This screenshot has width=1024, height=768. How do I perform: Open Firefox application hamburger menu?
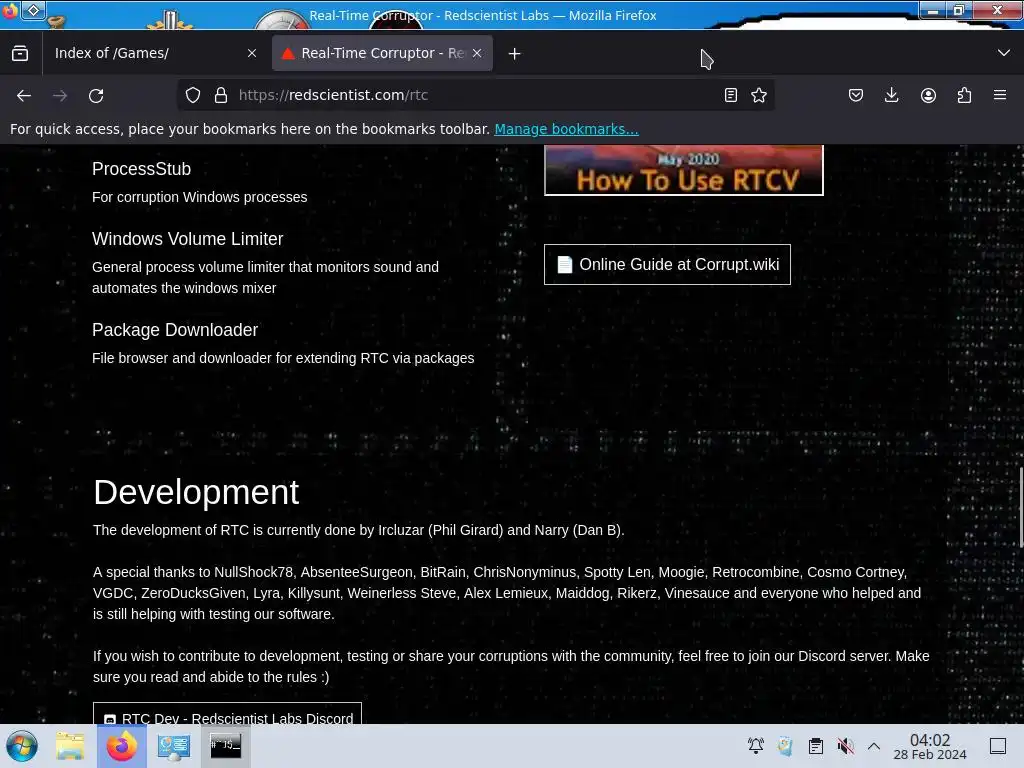coord(1000,95)
